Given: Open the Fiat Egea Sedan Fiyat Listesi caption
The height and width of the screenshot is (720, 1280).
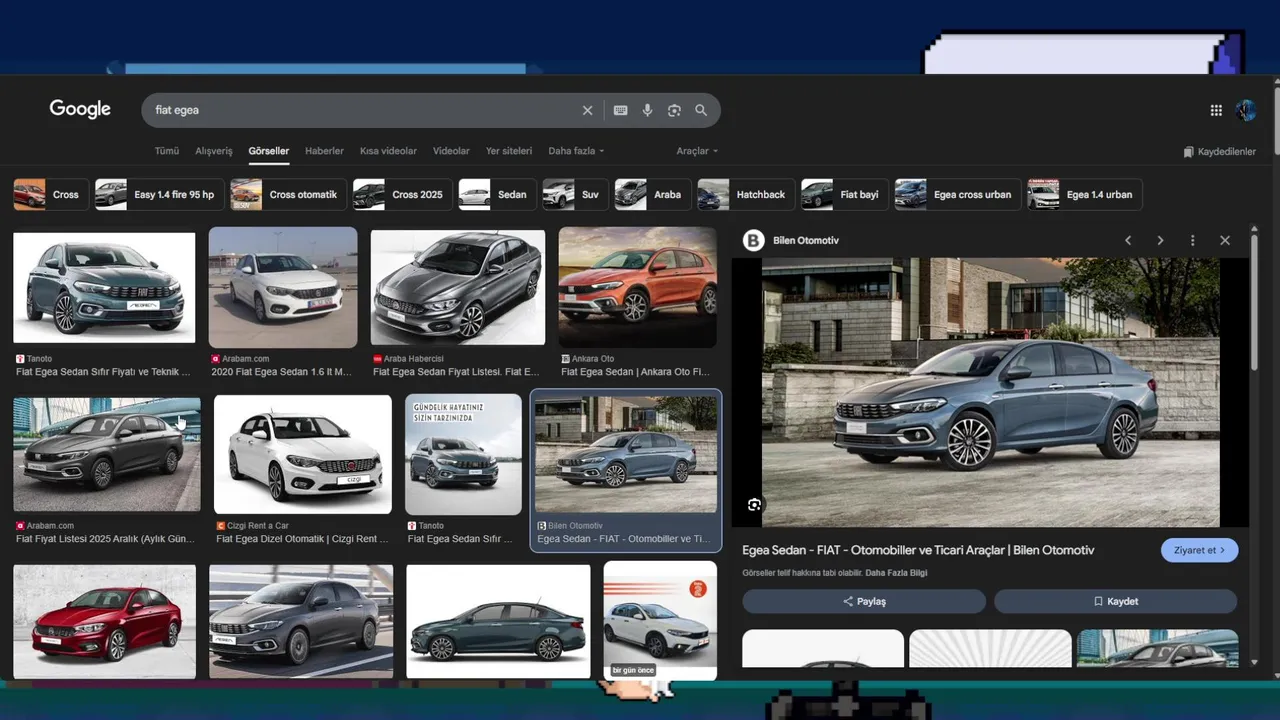Looking at the screenshot, I should click(x=456, y=372).
